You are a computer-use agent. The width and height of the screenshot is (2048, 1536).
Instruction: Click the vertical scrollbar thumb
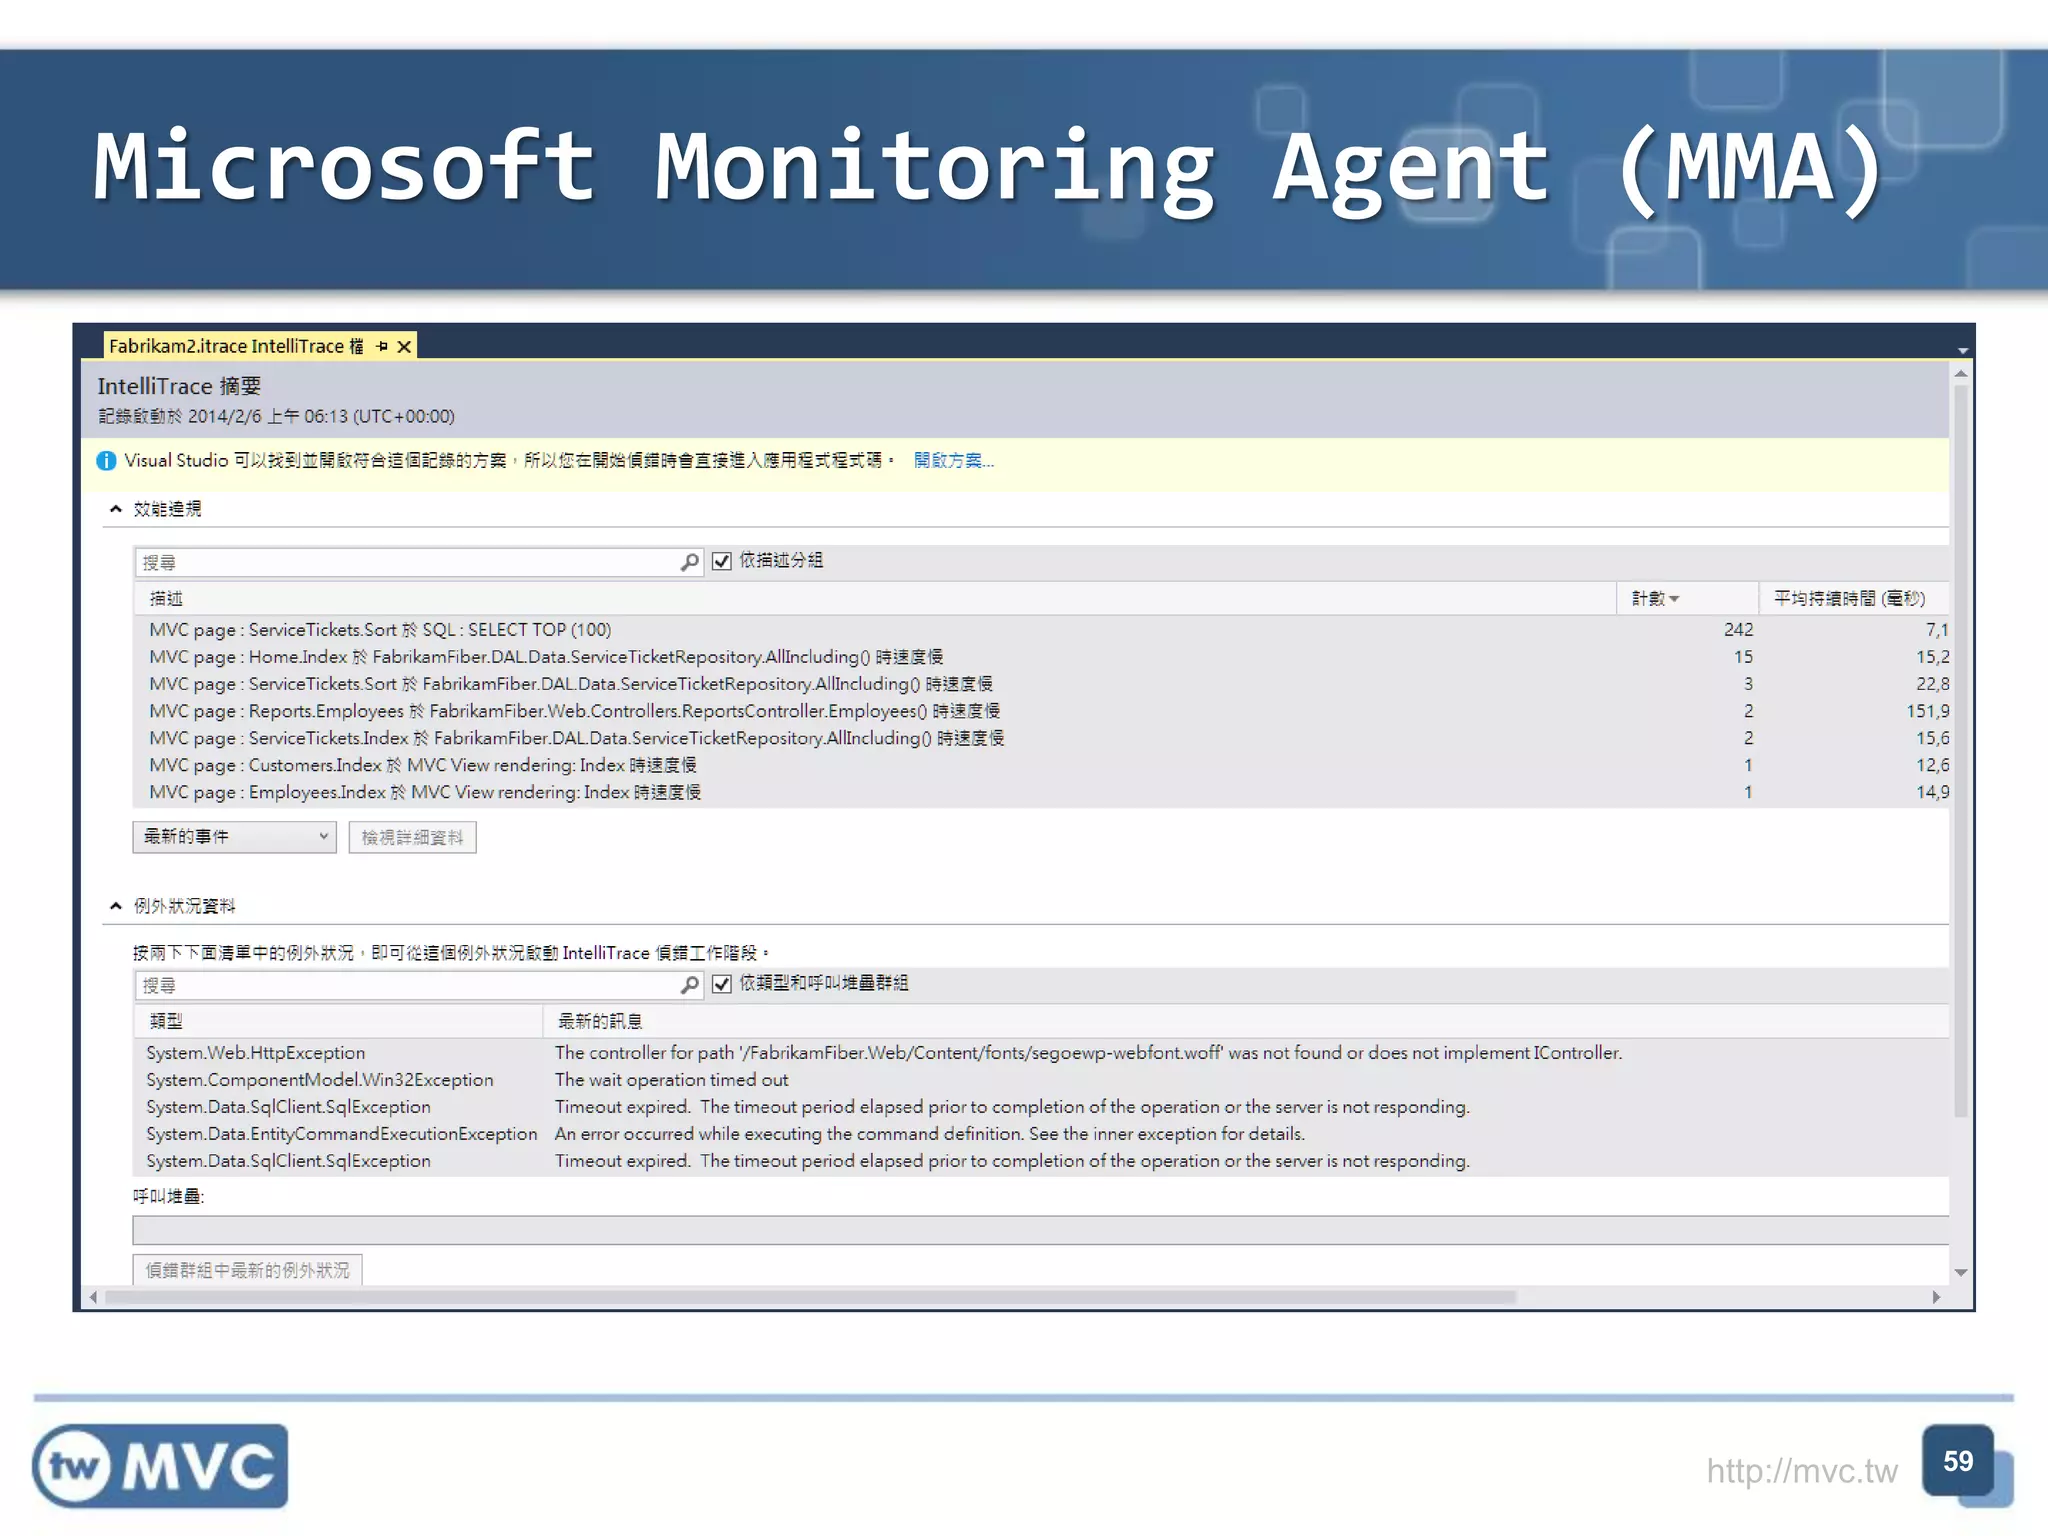point(1961,750)
